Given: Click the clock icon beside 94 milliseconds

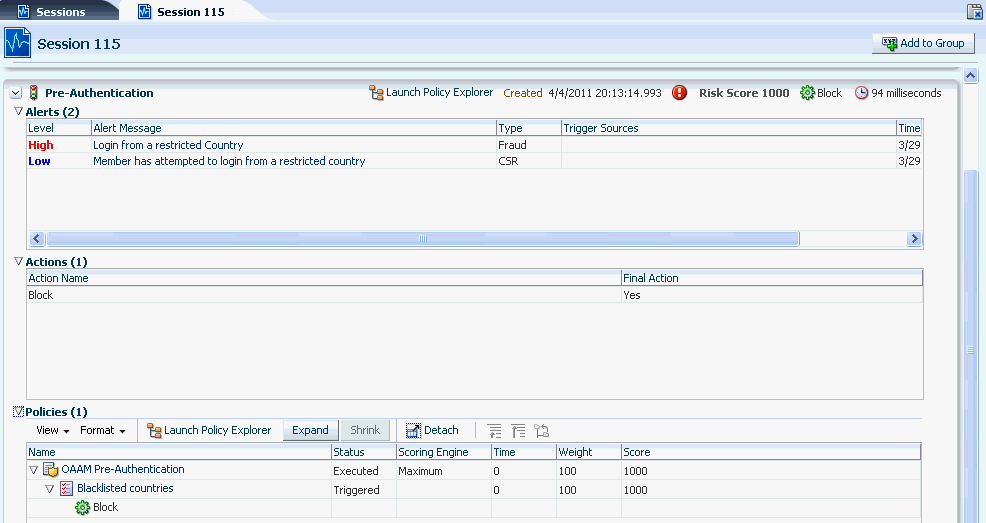Looking at the screenshot, I should tap(861, 93).
